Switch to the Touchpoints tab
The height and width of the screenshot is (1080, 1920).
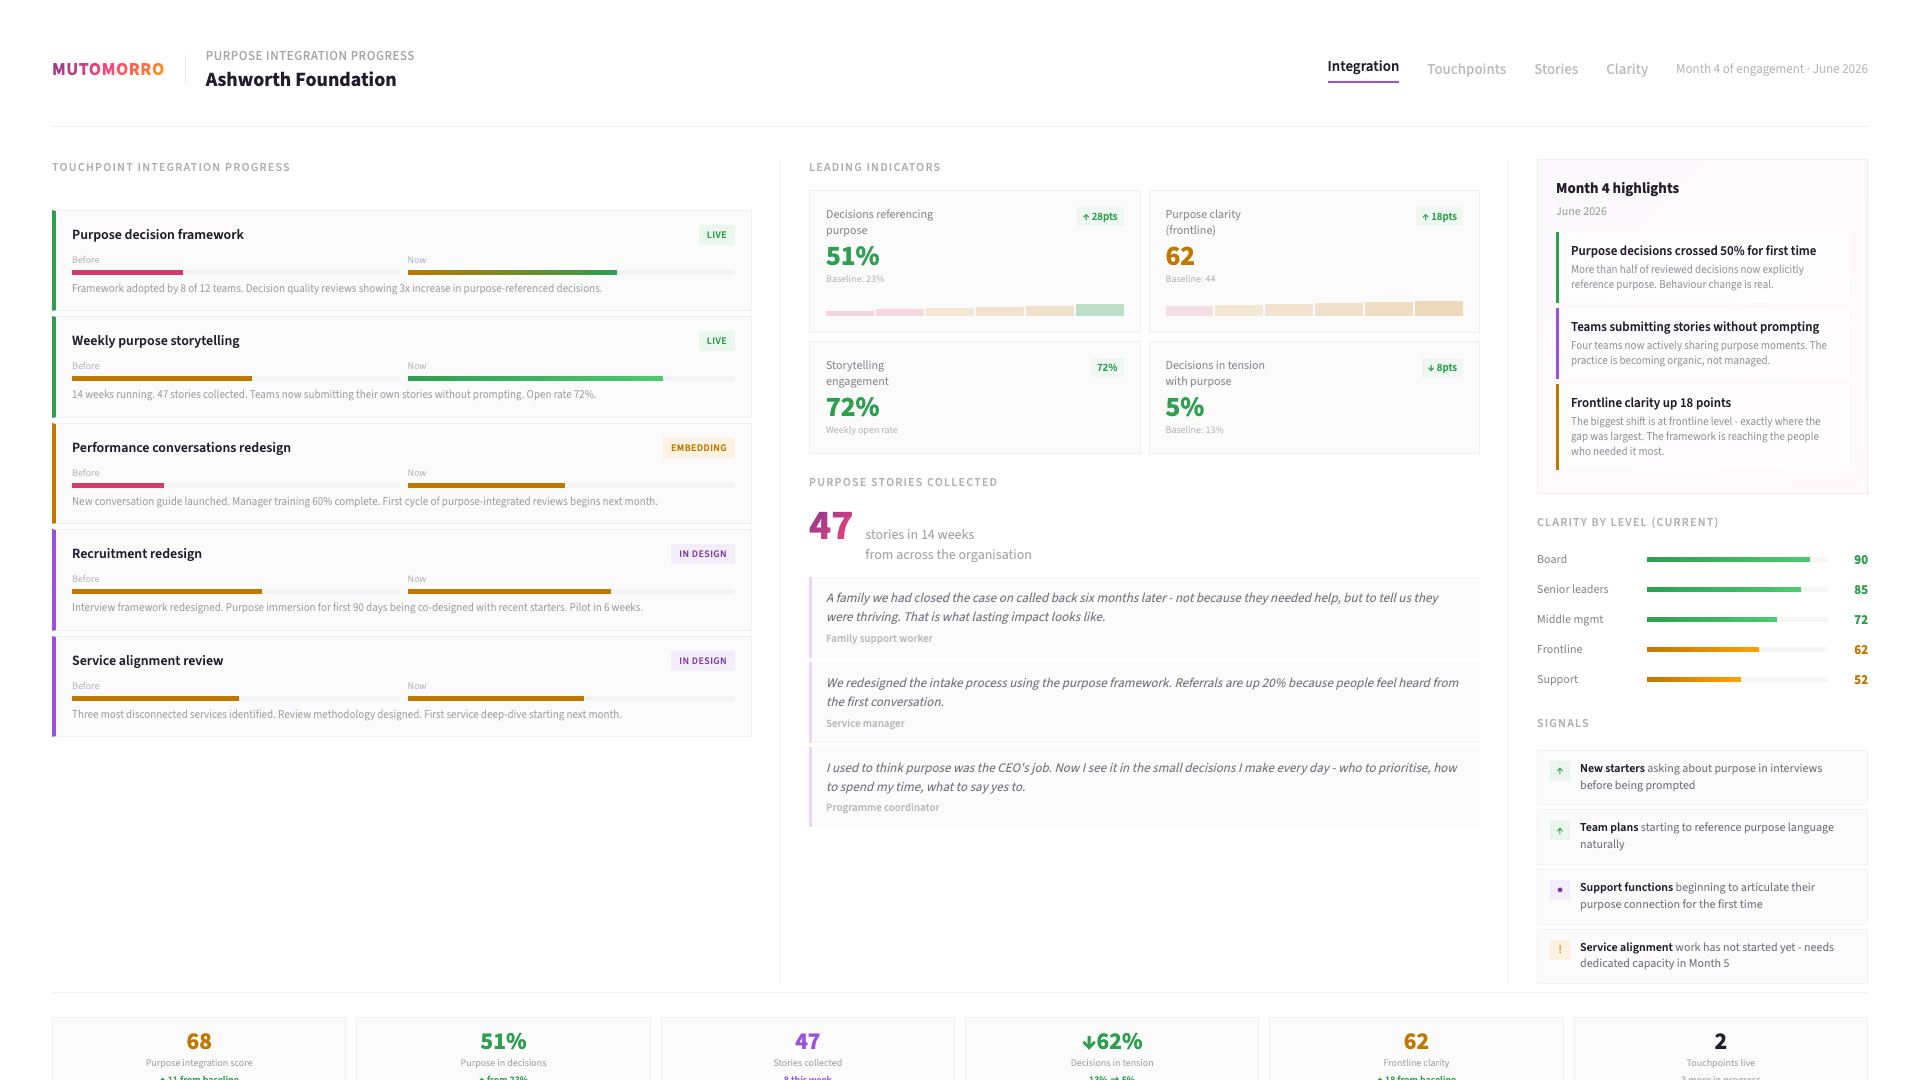[1466, 69]
